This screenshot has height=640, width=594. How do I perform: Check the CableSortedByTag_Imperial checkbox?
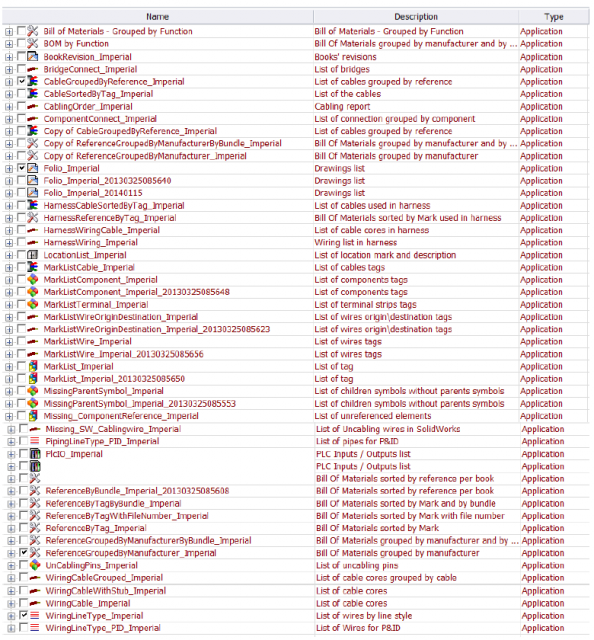tap(22, 93)
